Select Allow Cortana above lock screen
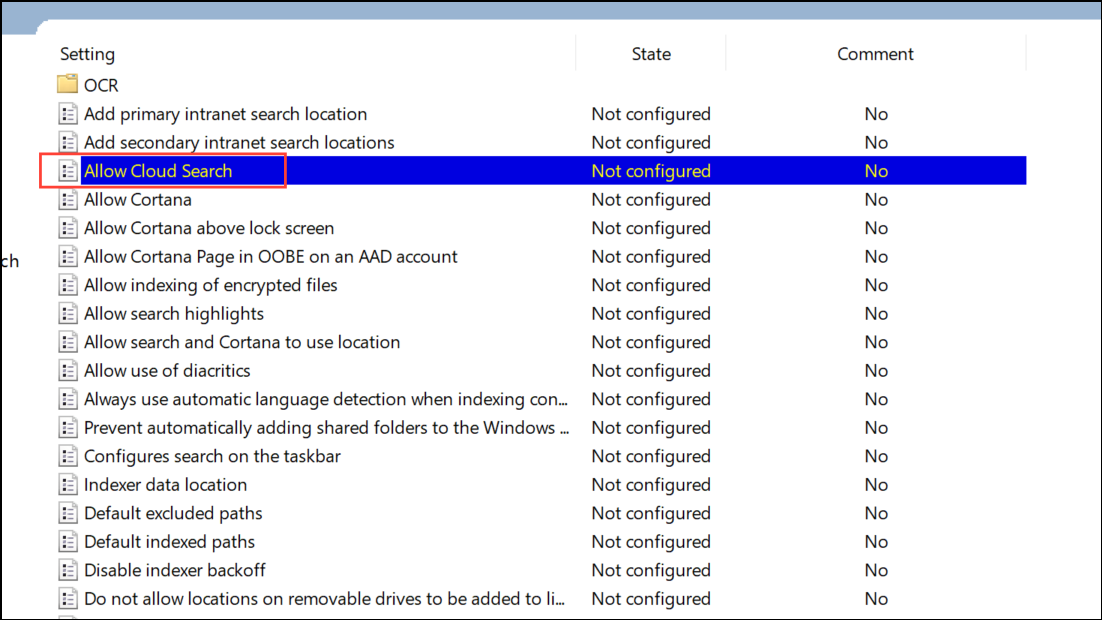Viewport: 1102px width, 620px height. click(209, 228)
